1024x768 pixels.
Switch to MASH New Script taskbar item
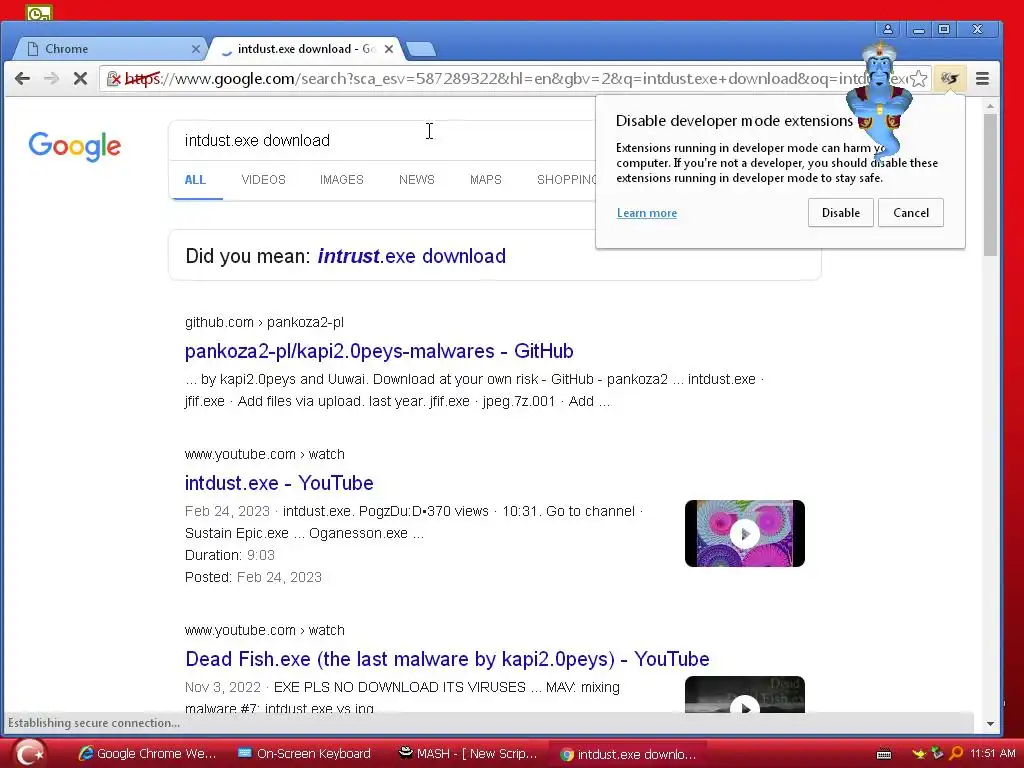[x=468, y=754]
